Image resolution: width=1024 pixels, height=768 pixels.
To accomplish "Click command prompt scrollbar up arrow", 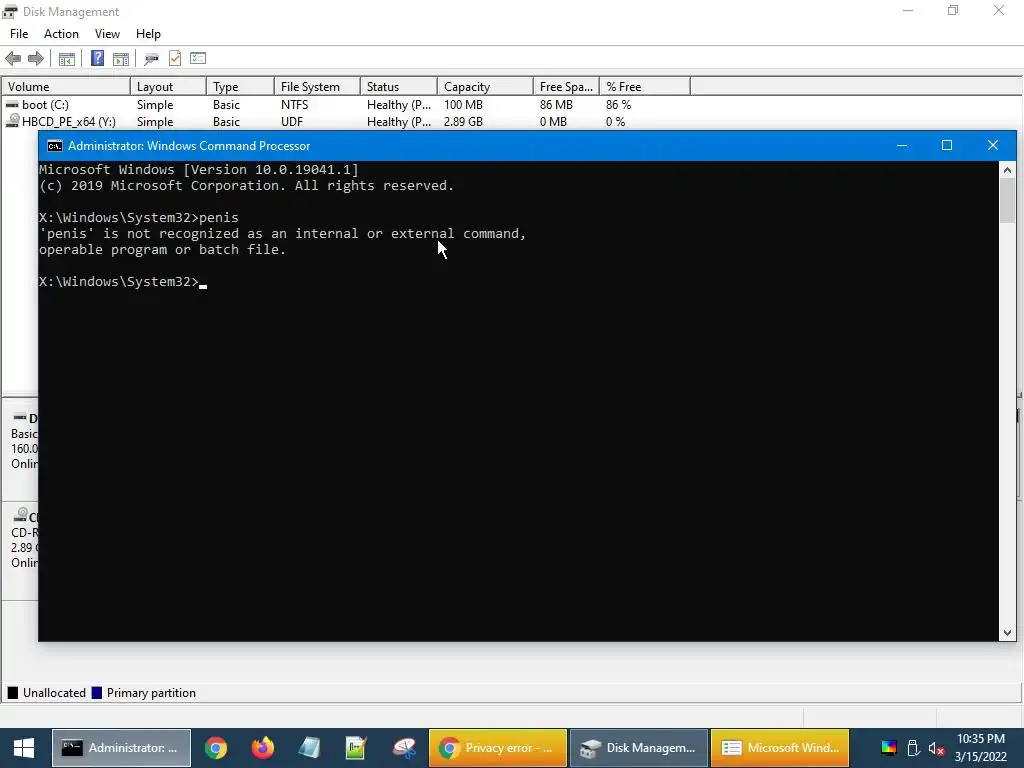I will [1007, 170].
